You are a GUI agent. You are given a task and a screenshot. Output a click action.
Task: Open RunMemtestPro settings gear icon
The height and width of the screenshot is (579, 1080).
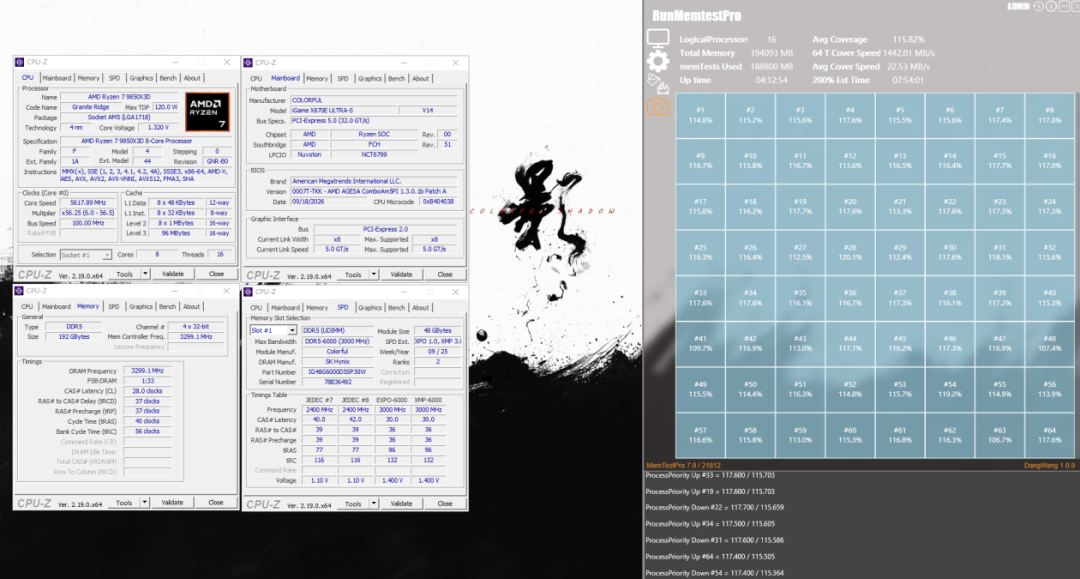[x=658, y=62]
